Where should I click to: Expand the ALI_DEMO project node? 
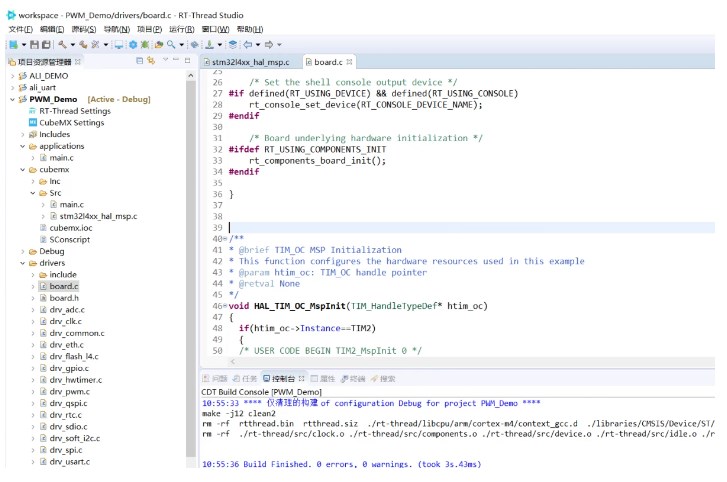point(12,76)
